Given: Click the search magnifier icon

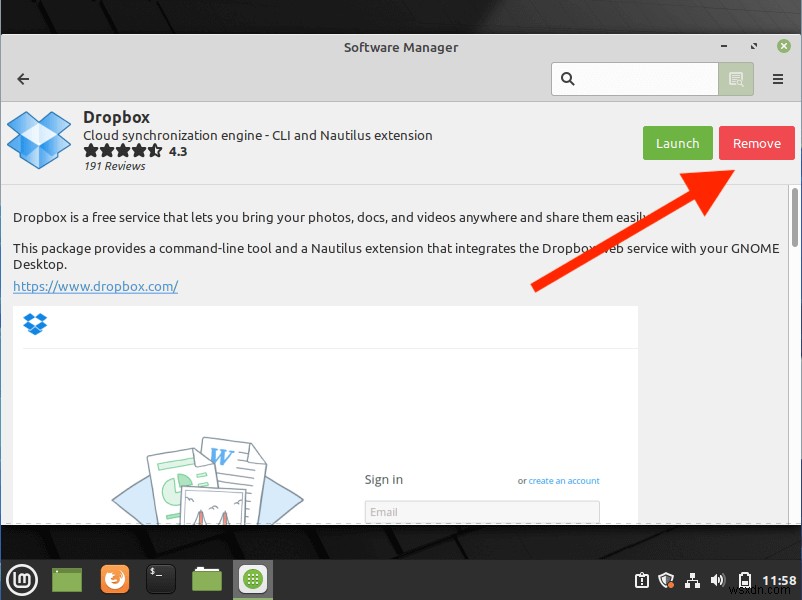Looking at the screenshot, I should click(570, 78).
